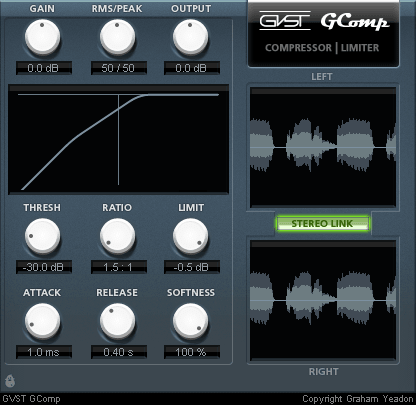Select the LIMIT knob

pos(190,236)
